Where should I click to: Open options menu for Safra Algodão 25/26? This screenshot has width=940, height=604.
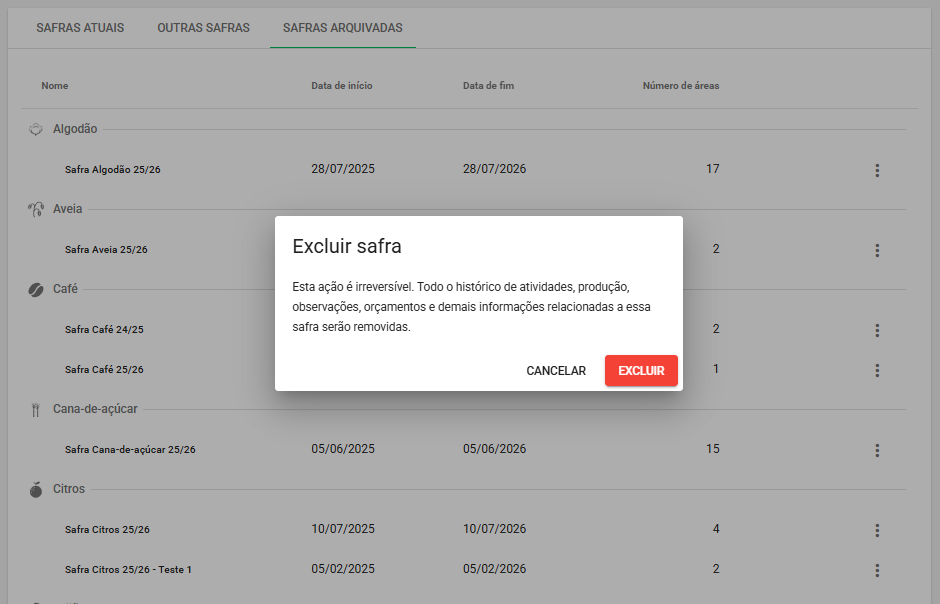pos(877,170)
